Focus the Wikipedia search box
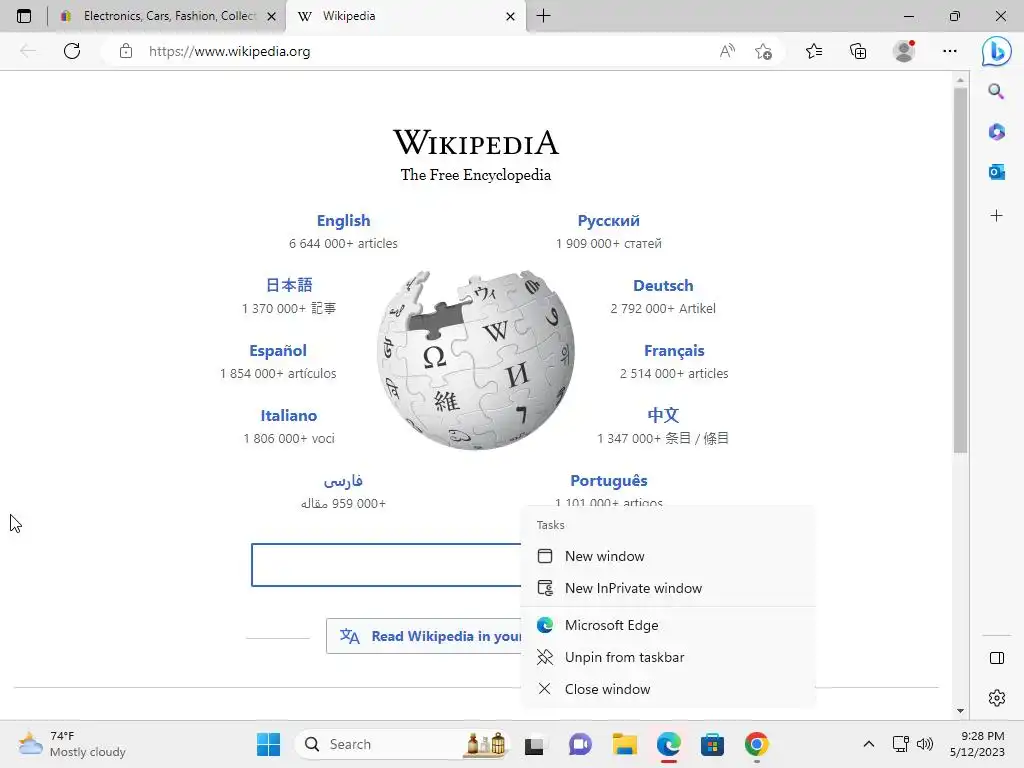The height and width of the screenshot is (768, 1024). pyautogui.click(x=387, y=565)
